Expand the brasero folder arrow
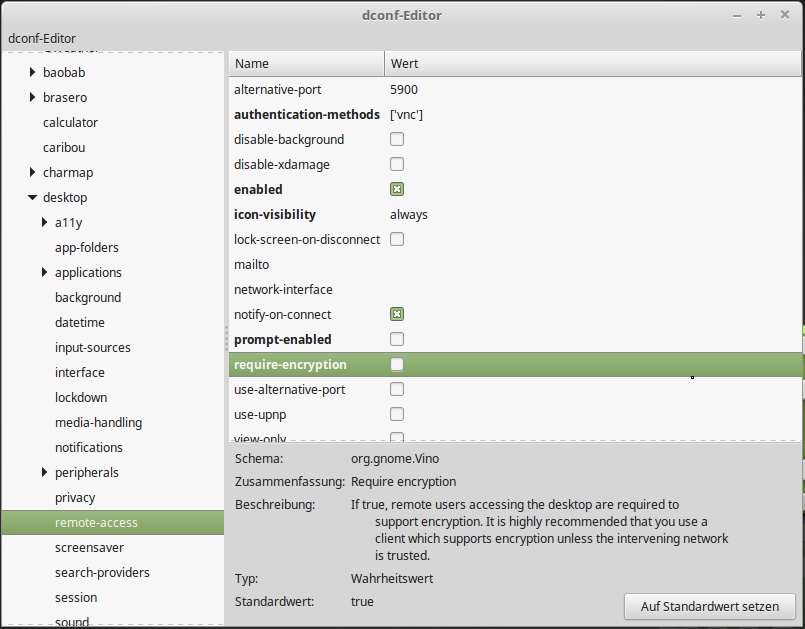Image resolution: width=805 pixels, height=629 pixels. pos(33,97)
